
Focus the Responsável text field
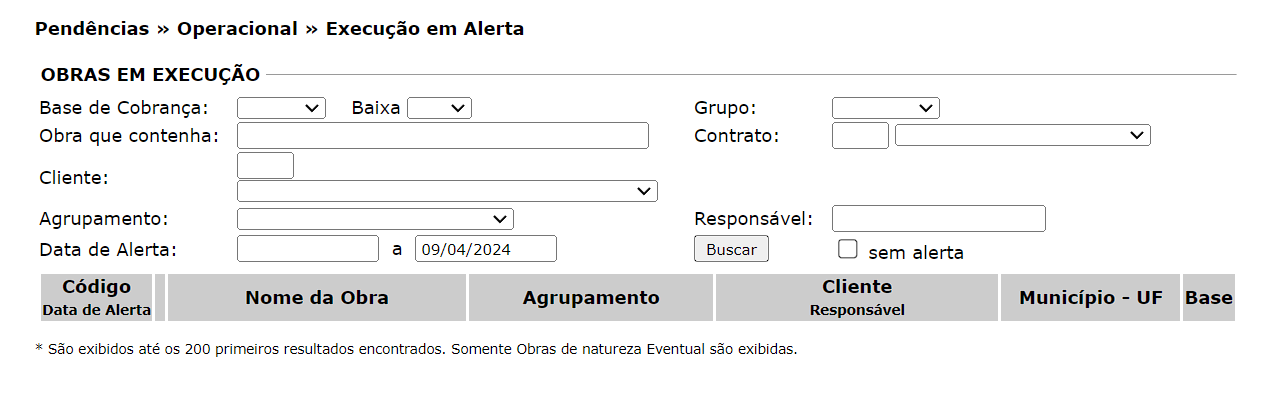tap(938, 218)
